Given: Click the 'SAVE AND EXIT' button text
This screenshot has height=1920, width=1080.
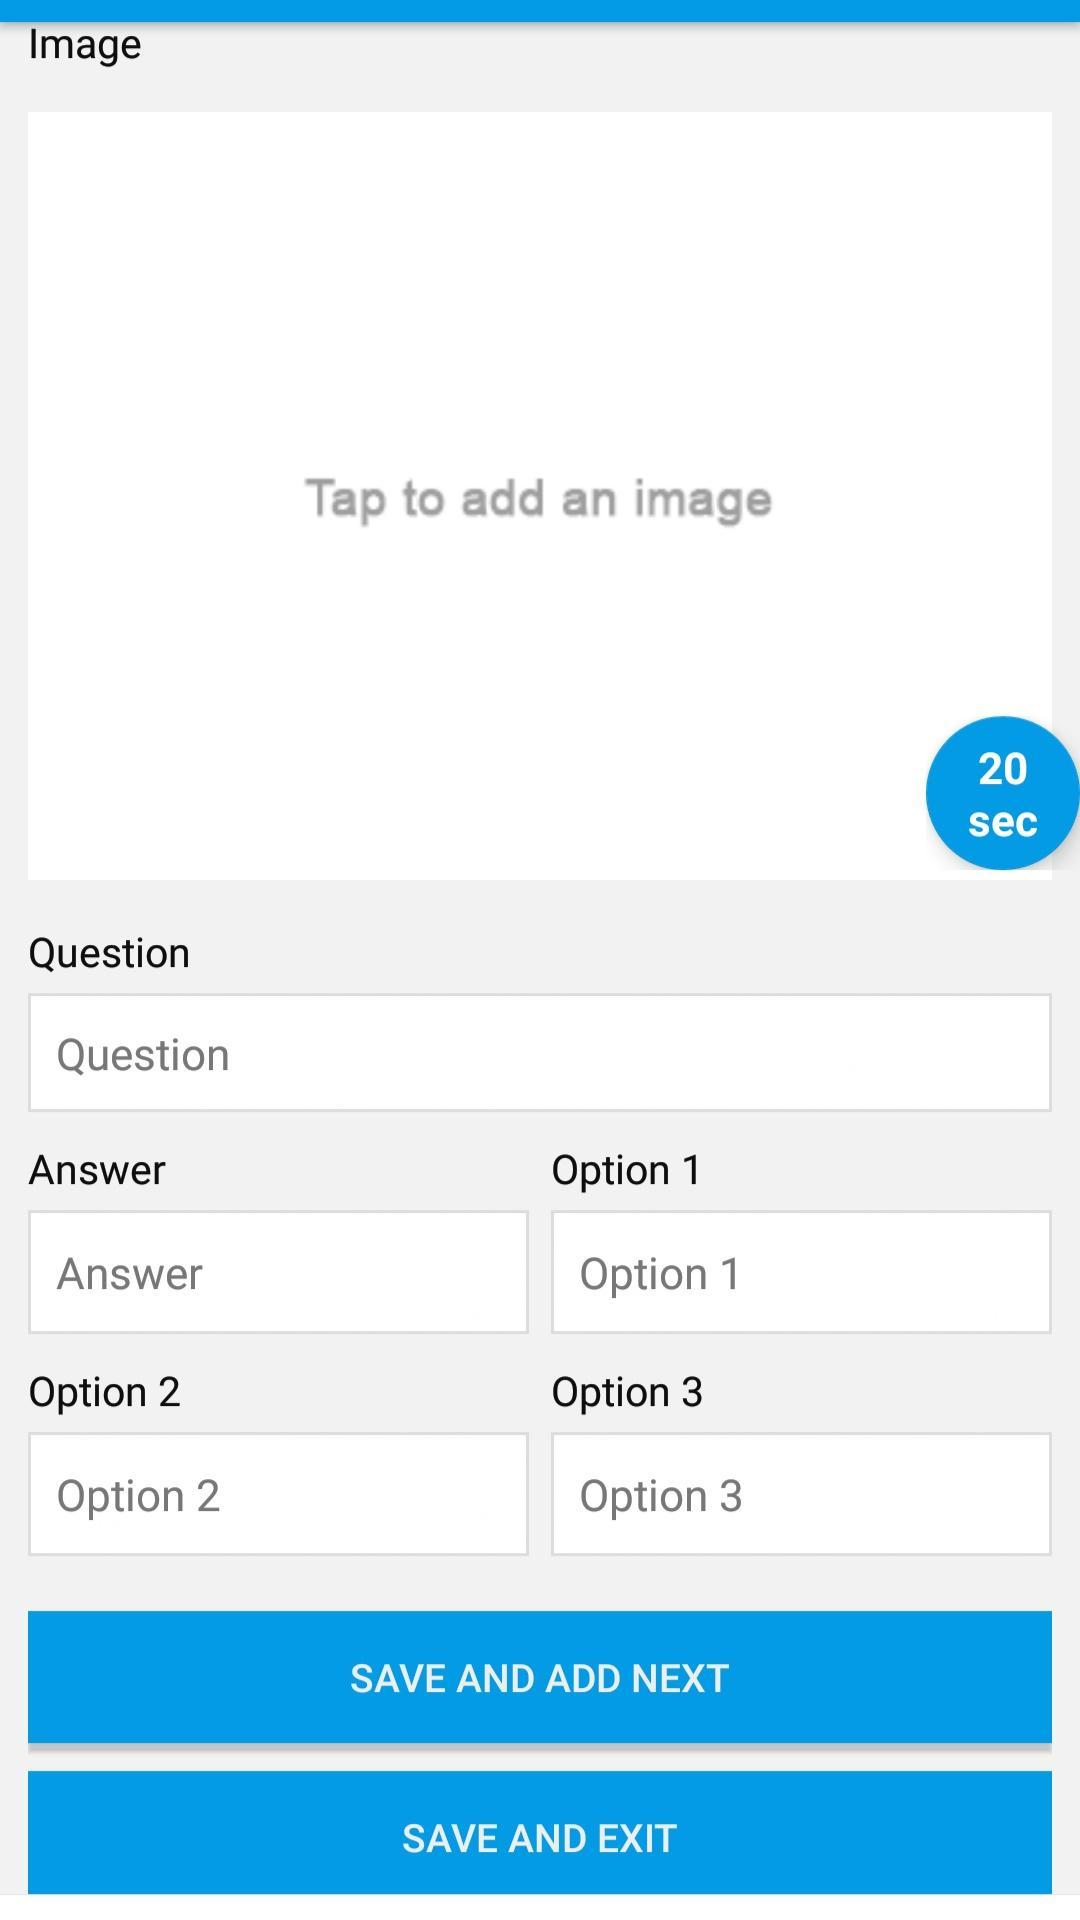Looking at the screenshot, I should [x=540, y=1838].
